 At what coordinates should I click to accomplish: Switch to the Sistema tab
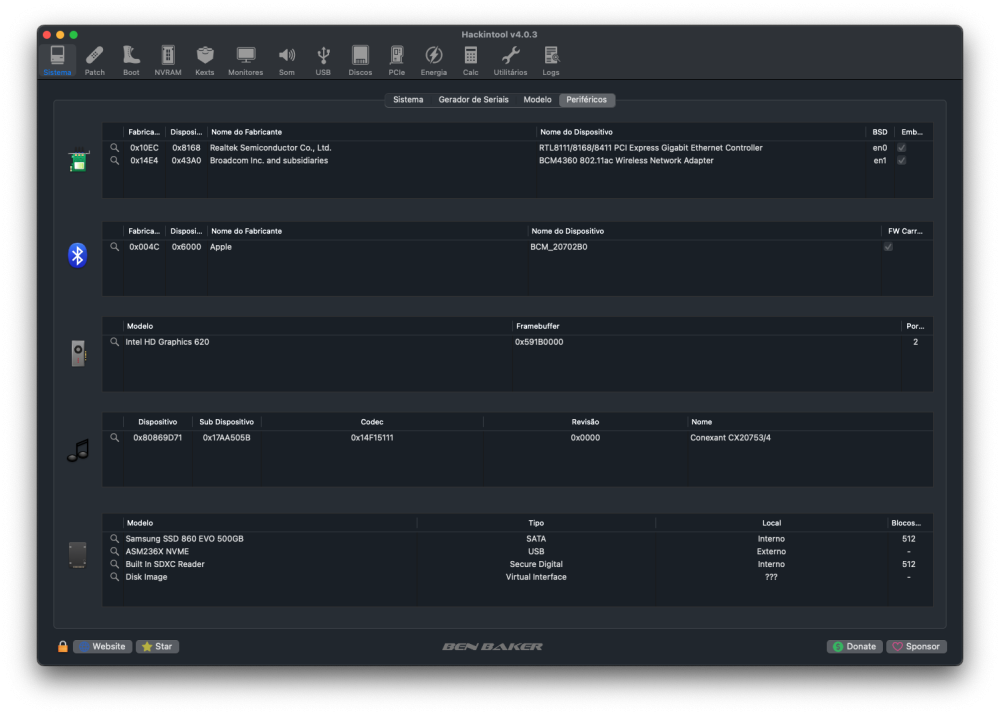pos(408,100)
